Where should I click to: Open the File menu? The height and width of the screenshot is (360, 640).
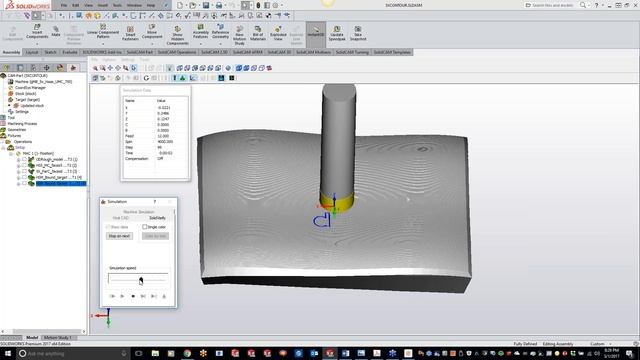(64, 5)
